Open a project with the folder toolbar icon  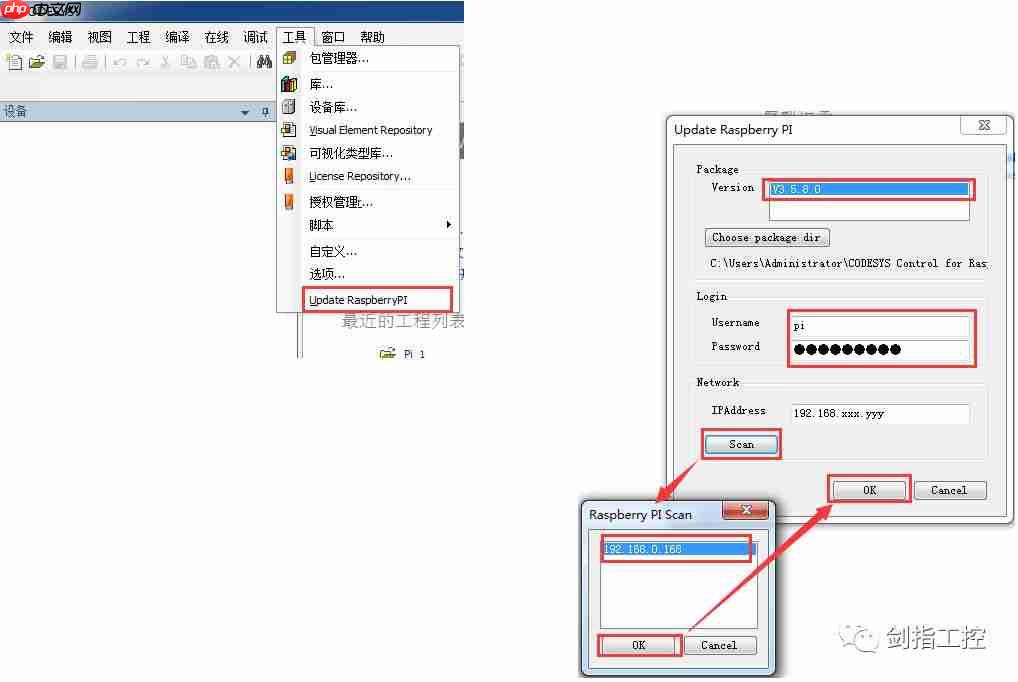36,62
